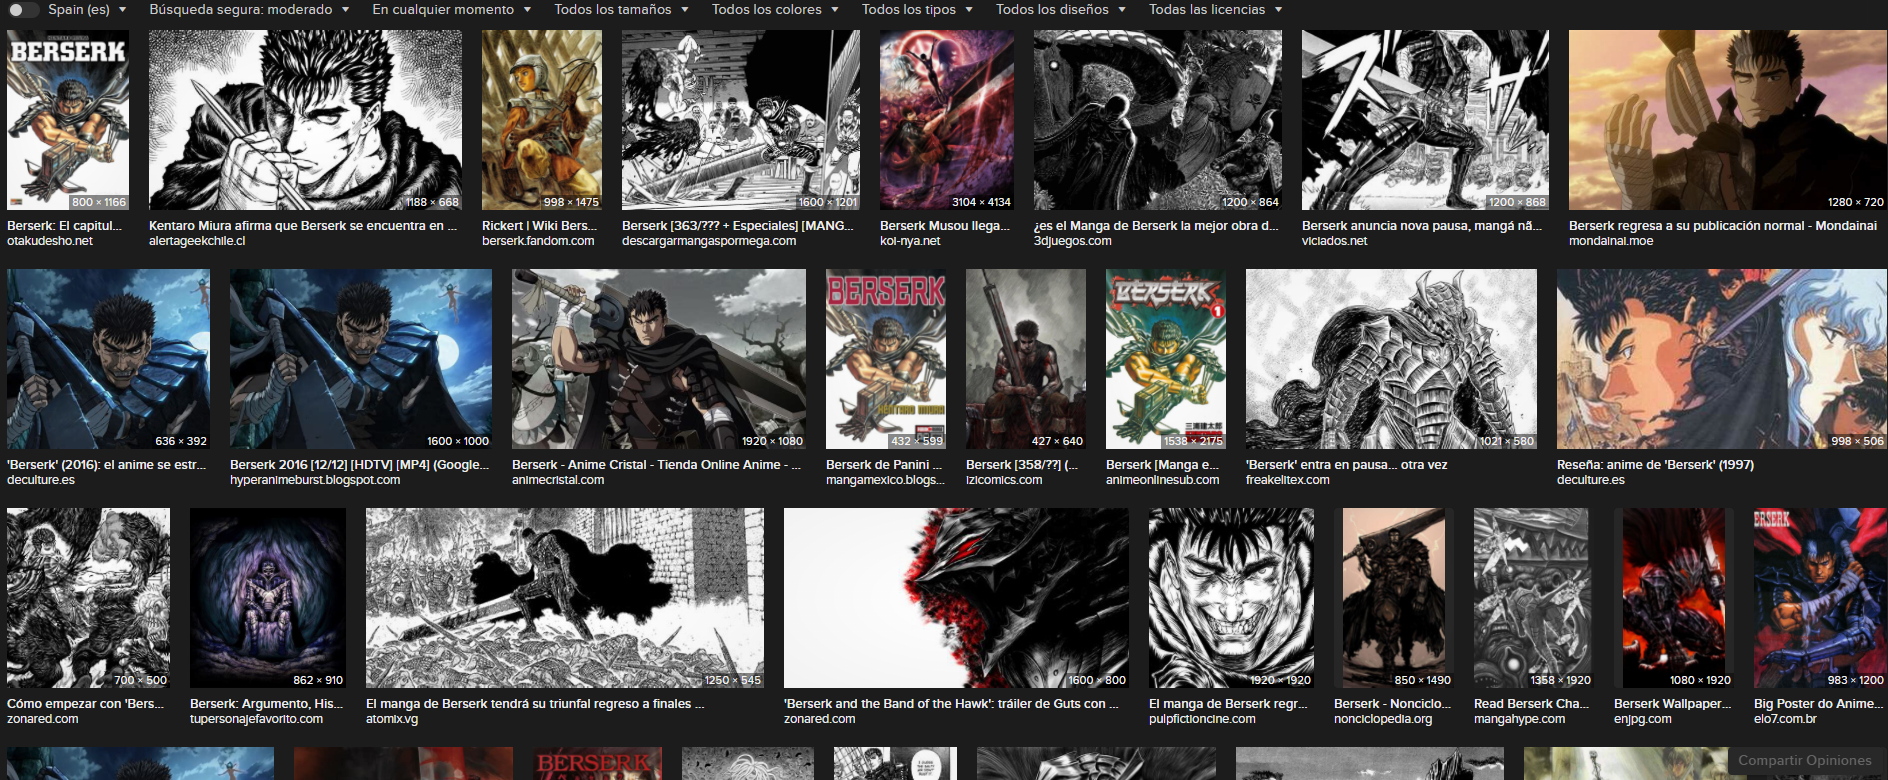Open the Cómo empezar con 'Bers... thumbnail
Image resolution: width=1888 pixels, height=780 pixels.
click(x=88, y=598)
